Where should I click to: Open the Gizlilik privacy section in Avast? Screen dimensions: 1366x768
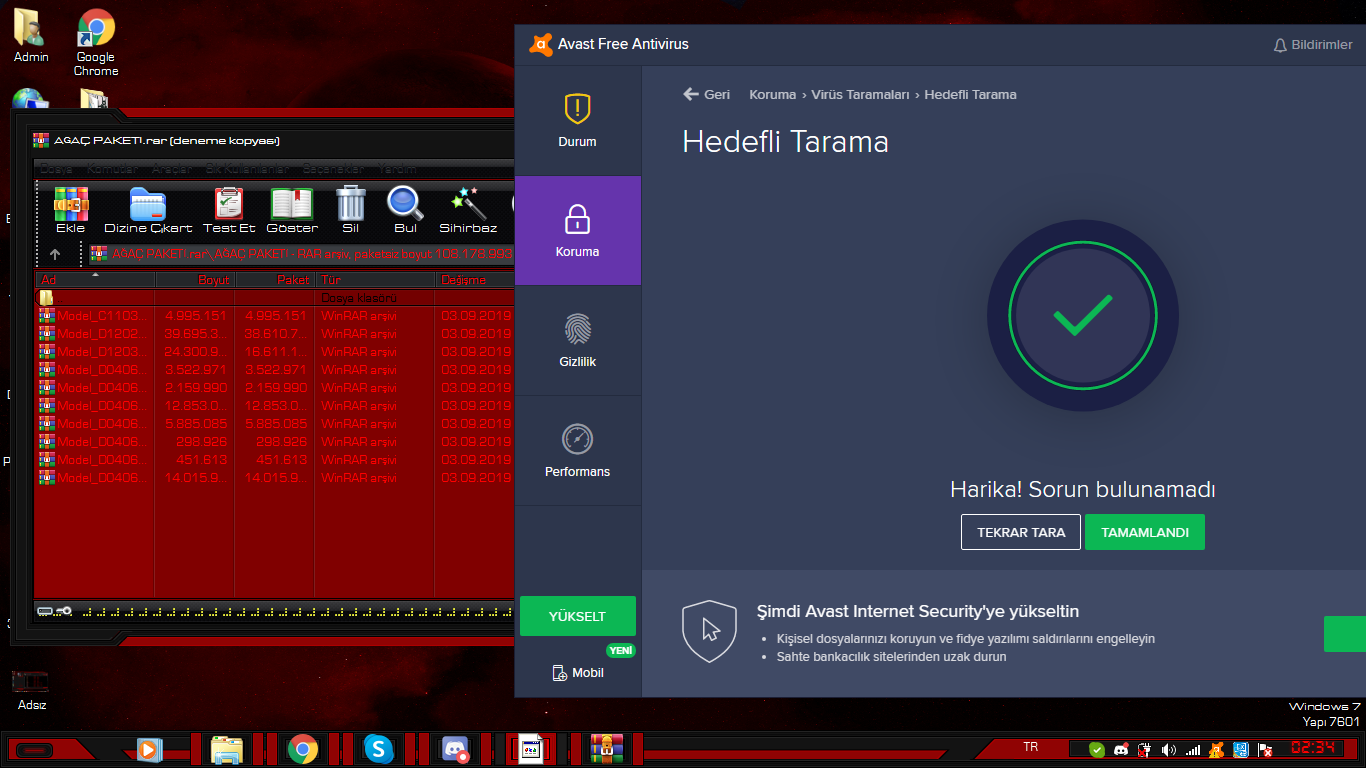(577, 341)
